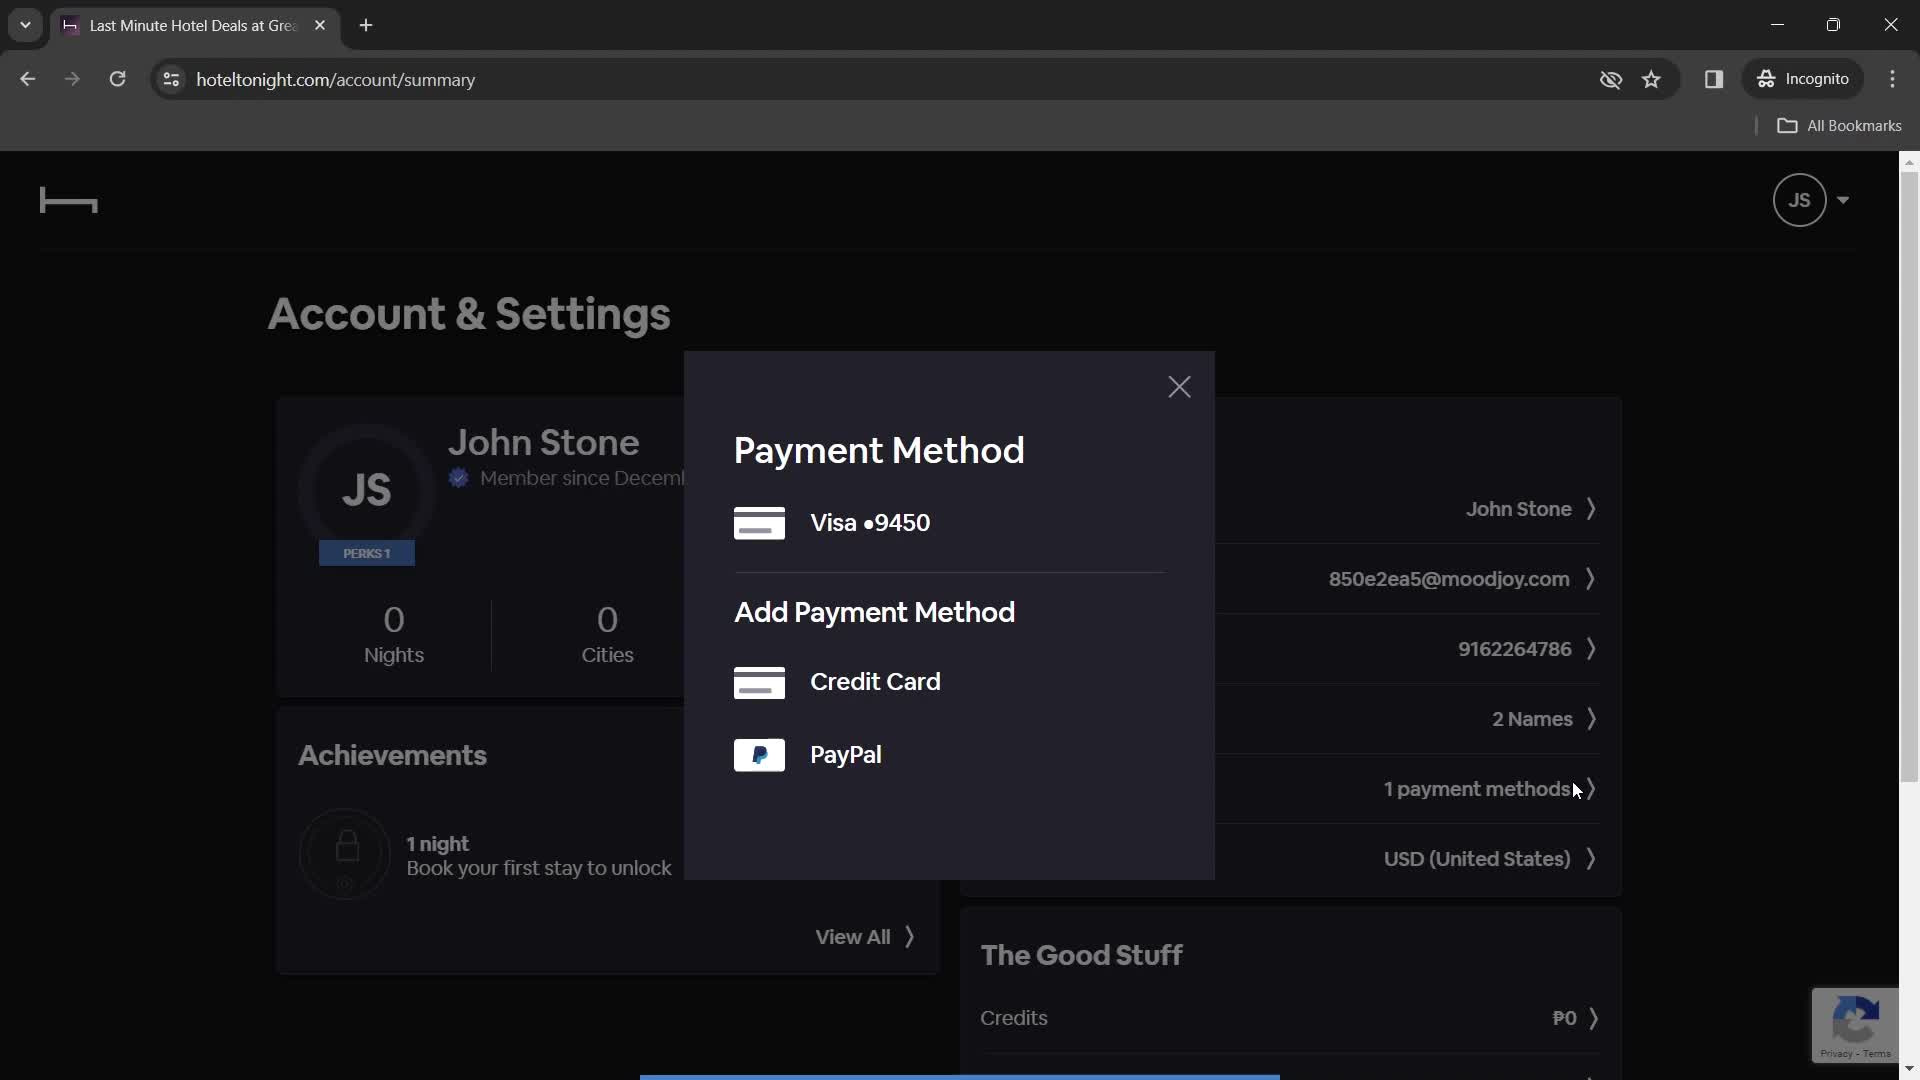Select the Last Minute Hotel Deals tab
This screenshot has width=1920, height=1080.
click(x=195, y=26)
